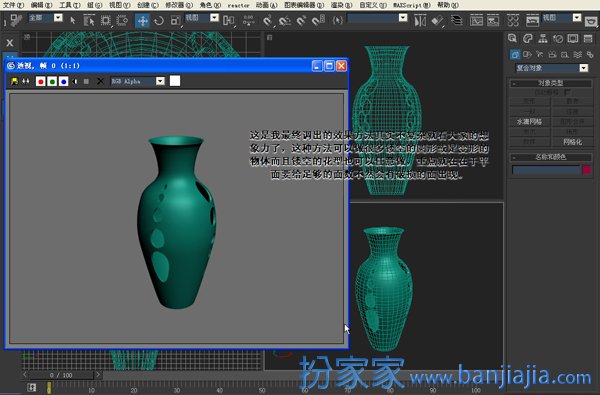The image size is (600, 395).
Task: Click the Select by Name tool
Action: pos(89,20)
